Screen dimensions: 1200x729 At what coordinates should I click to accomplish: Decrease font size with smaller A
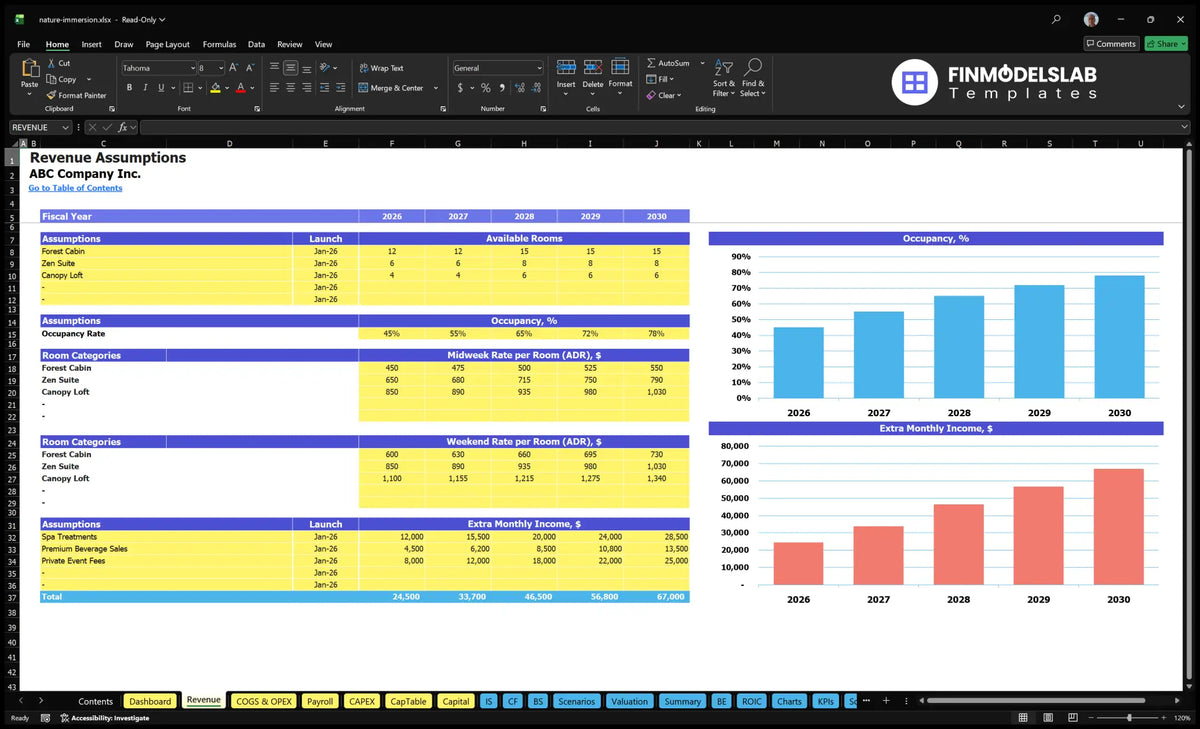251,68
